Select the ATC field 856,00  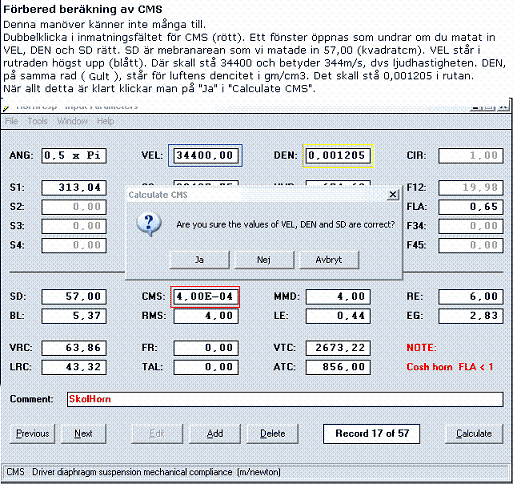[338, 367]
